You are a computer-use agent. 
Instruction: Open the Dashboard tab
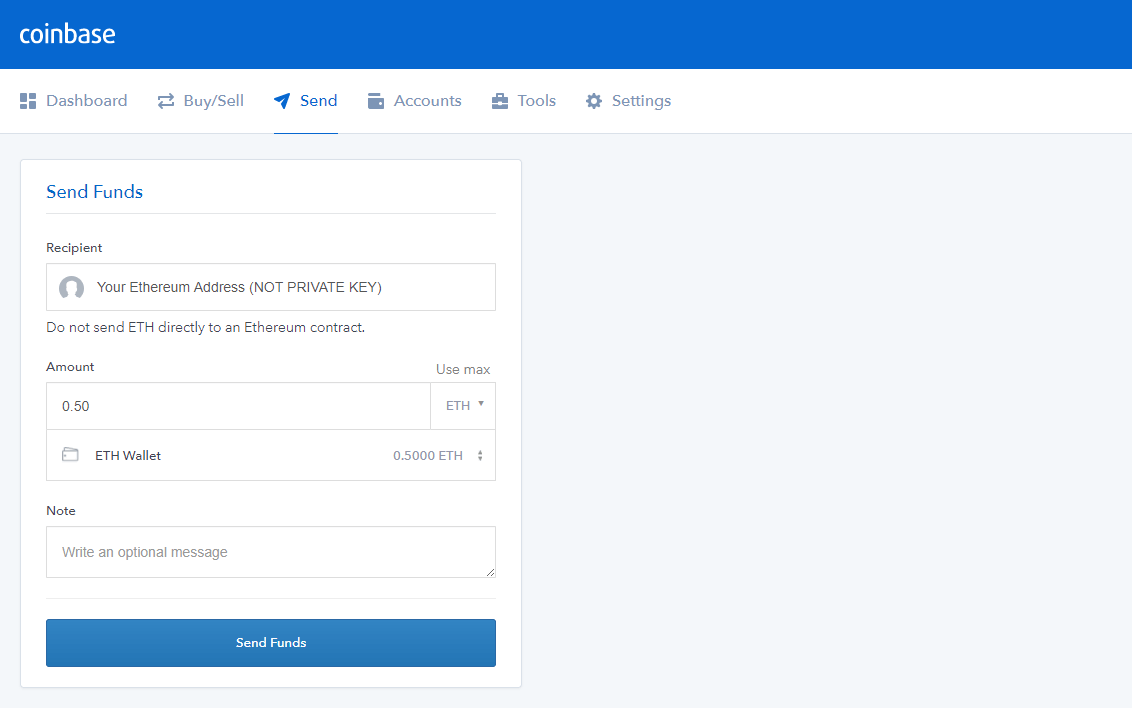click(x=74, y=101)
